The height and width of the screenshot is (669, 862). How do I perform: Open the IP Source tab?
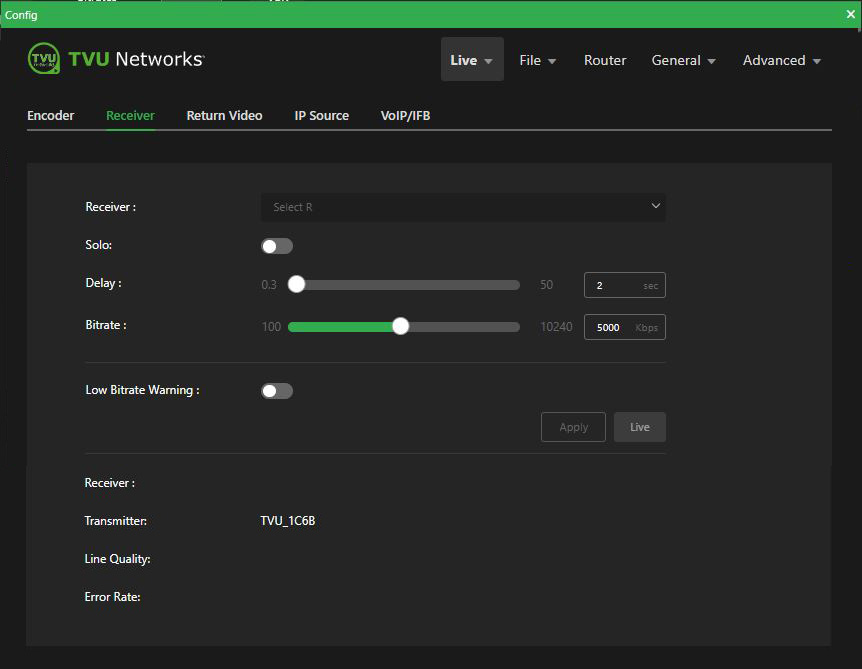[x=321, y=115]
